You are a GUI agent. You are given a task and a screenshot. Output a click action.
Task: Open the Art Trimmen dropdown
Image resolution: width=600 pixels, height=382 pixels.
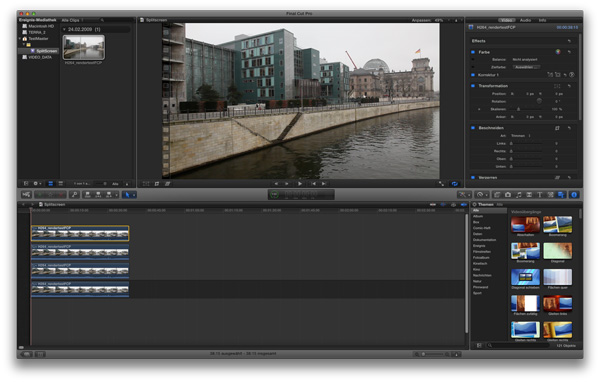pos(521,136)
